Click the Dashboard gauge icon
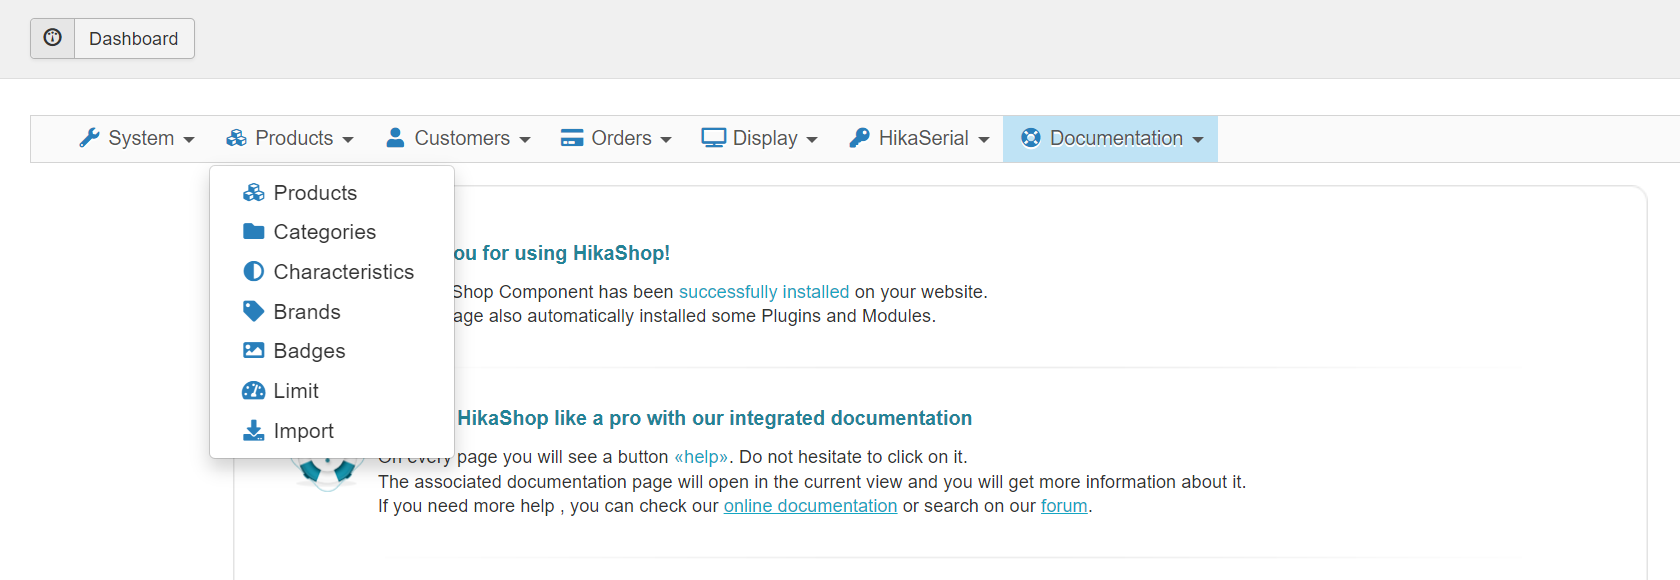Screen dimensions: 1680x580 (53, 38)
